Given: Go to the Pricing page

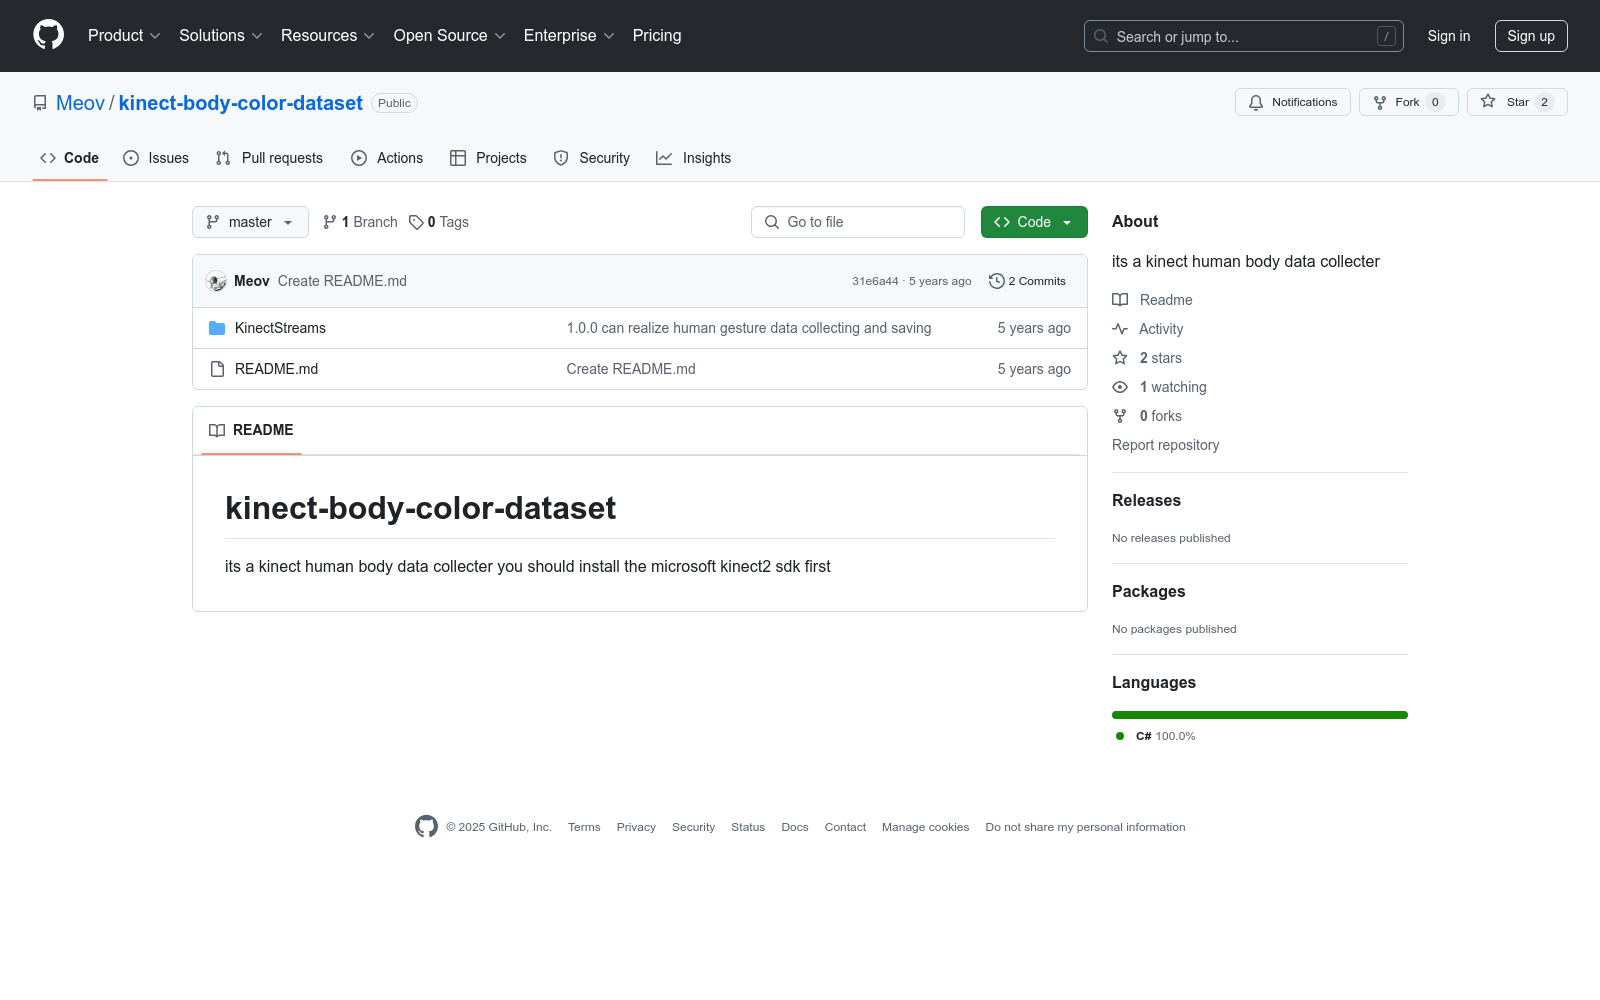Looking at the screenshot, I should coord(657,36).
